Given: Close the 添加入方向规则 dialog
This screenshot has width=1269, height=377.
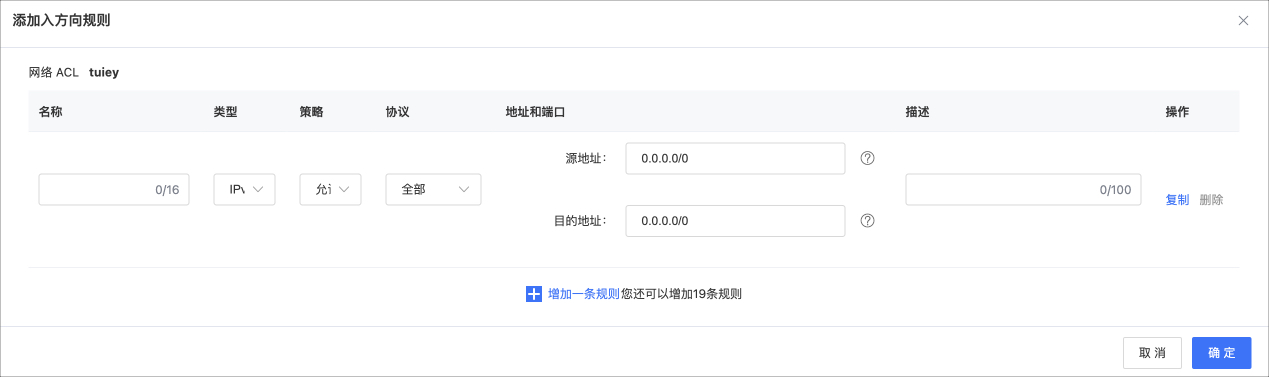Looking at the screenshot, I should click(x=1243, y=20).
